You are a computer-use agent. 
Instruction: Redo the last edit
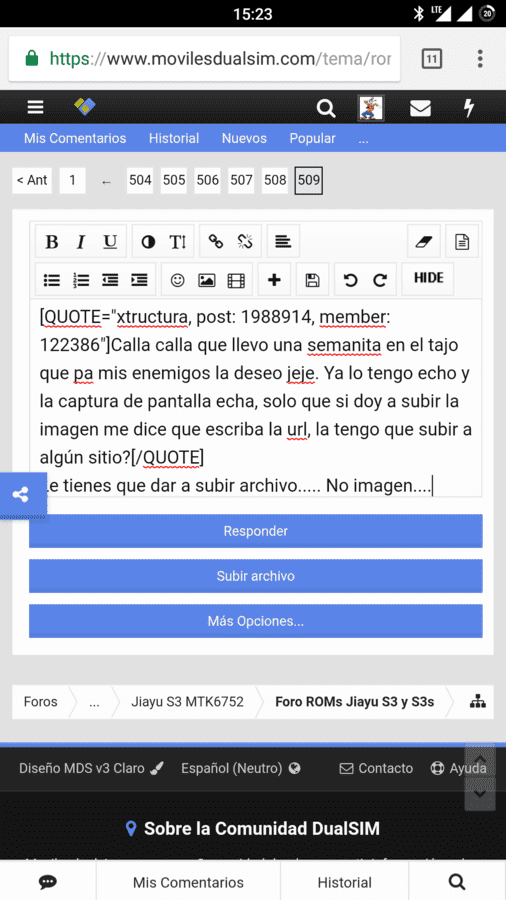point(380,280)
